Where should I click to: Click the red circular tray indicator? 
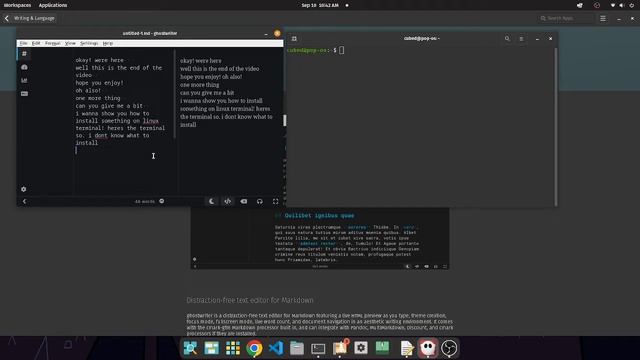coord(597,5)
